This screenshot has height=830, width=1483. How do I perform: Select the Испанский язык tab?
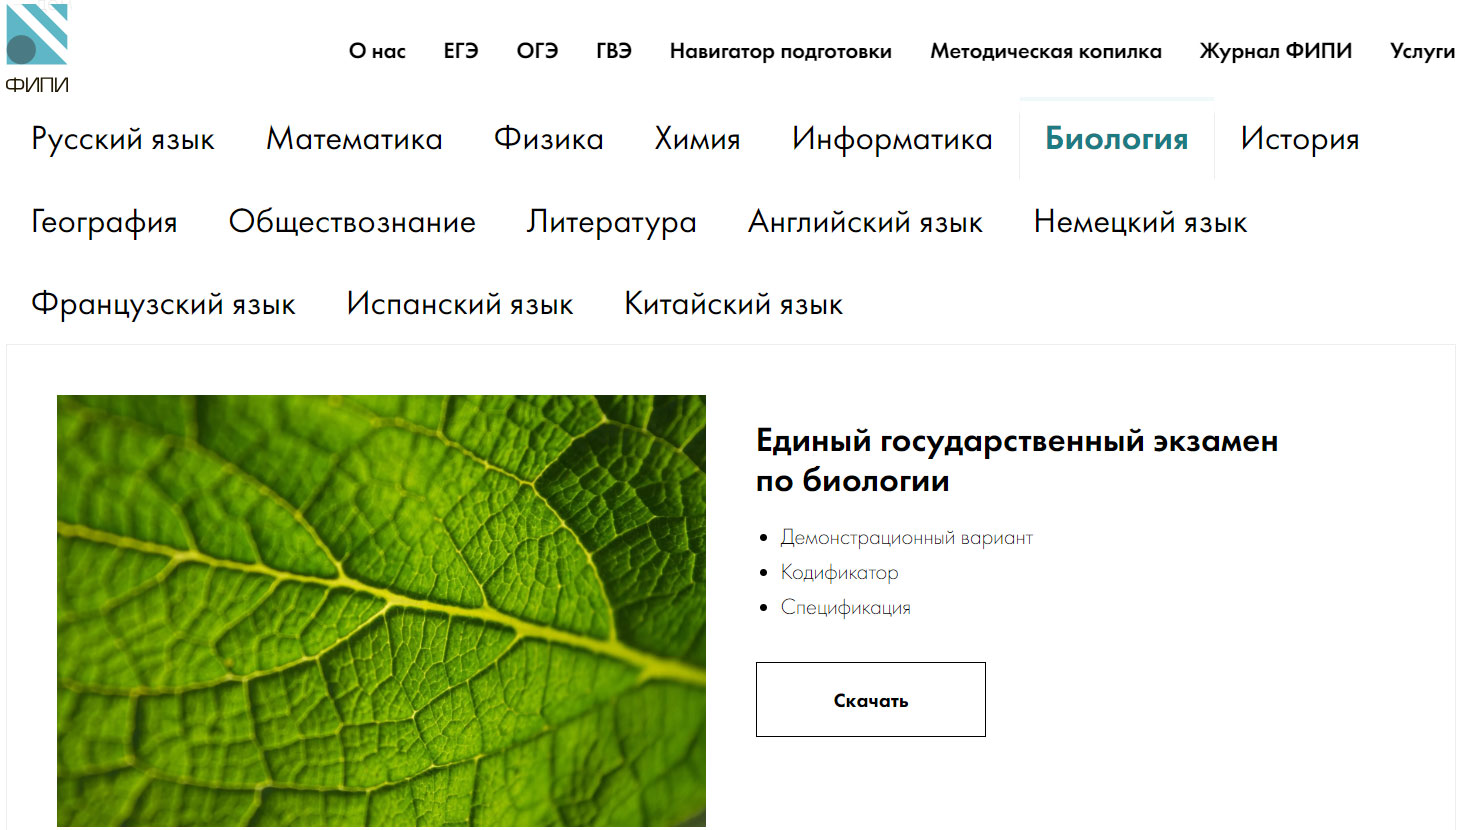[460, 304]
